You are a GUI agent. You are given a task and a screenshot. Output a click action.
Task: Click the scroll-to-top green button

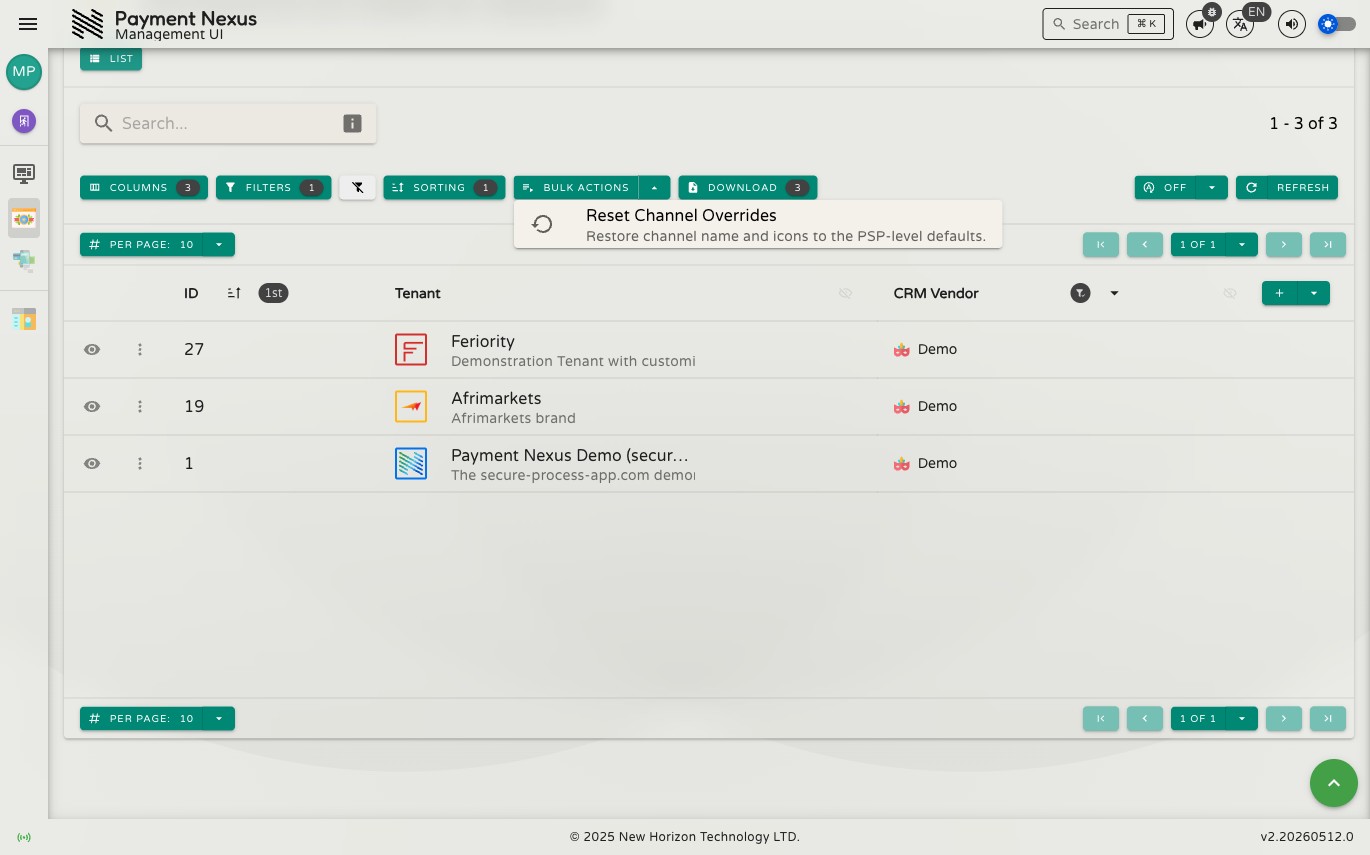click(x=1333, y=783)
